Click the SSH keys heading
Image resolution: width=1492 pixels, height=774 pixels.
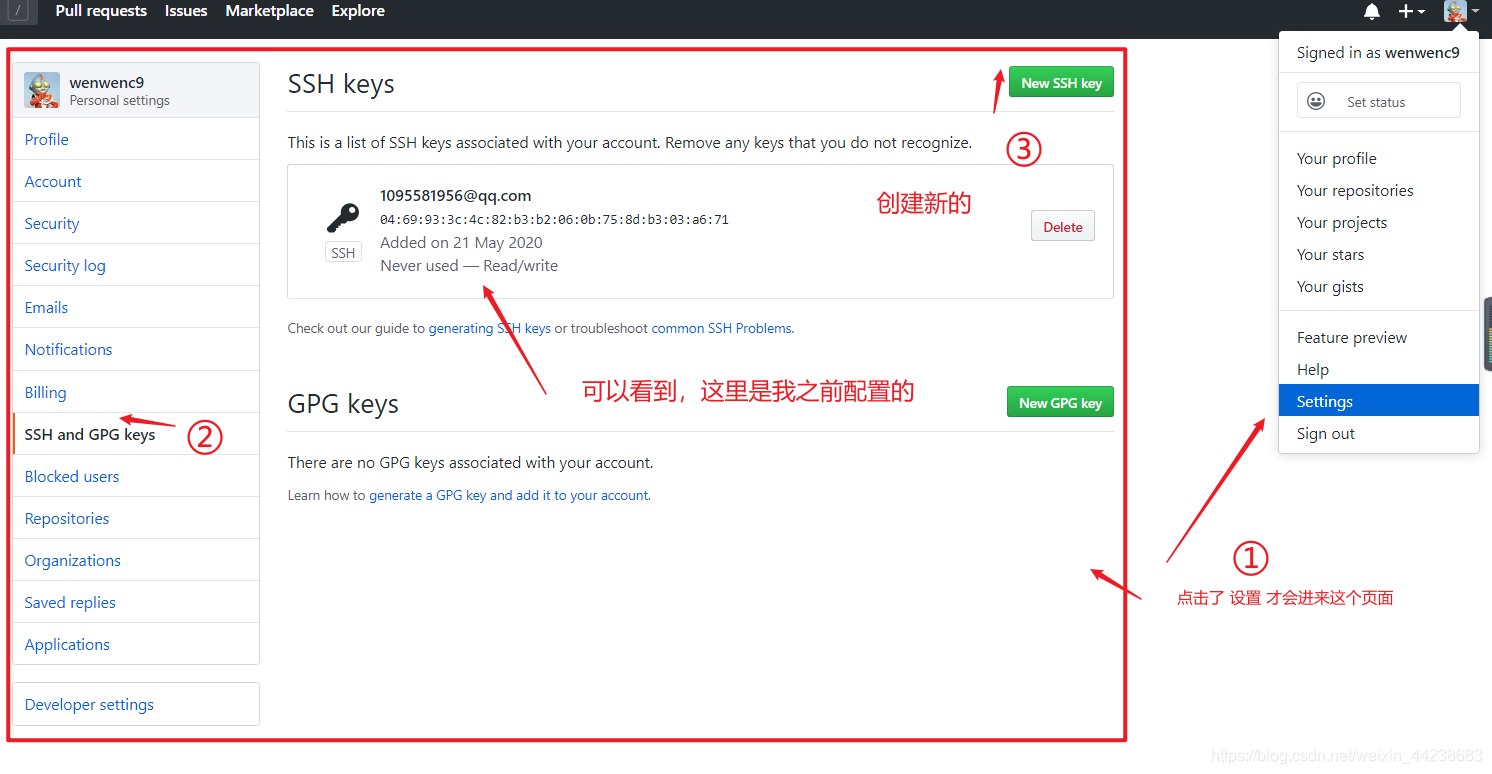(x=341, y=84)
